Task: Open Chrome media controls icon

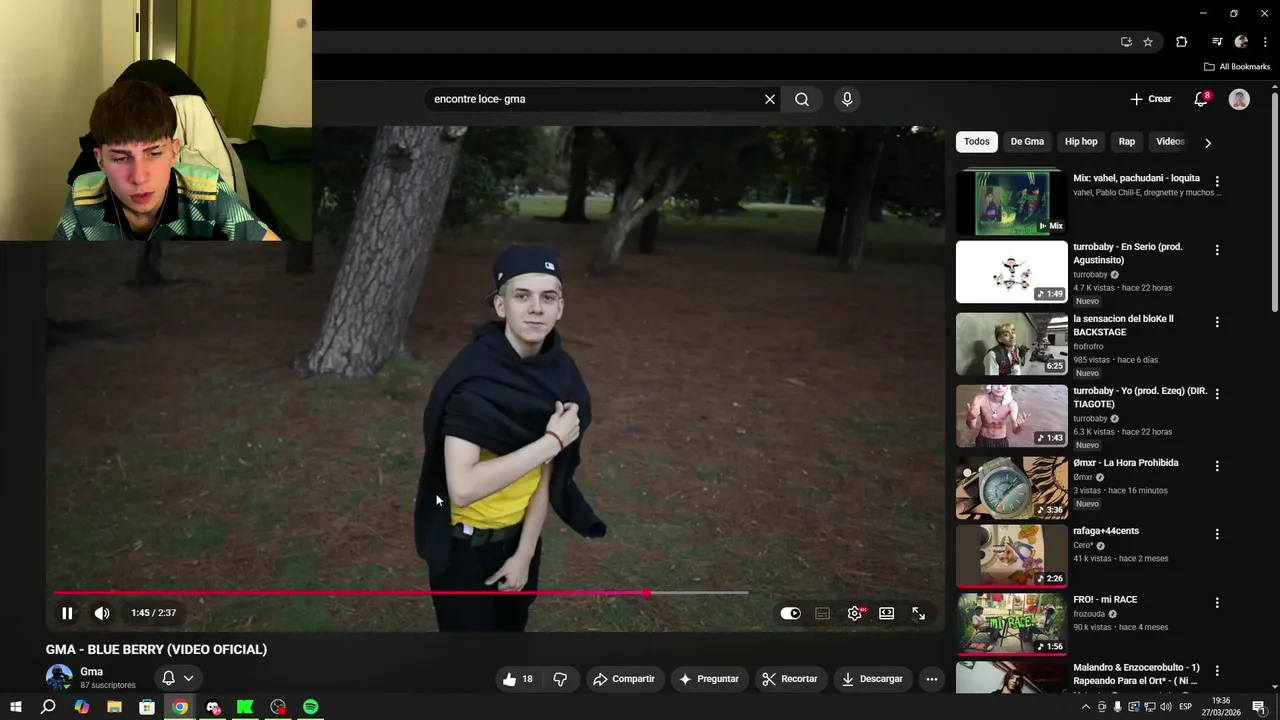Action: (1217, 42)
